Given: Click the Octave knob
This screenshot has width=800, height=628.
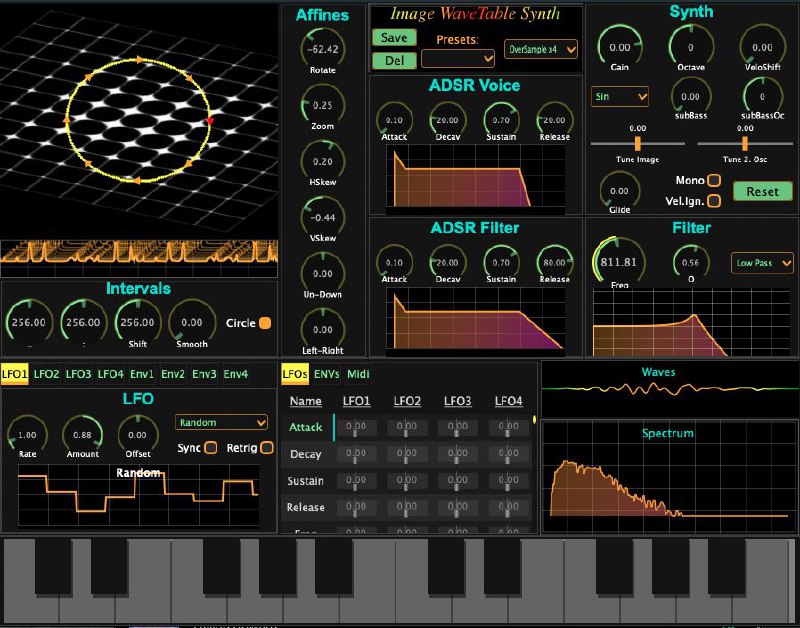Looking at the screenshot, I should [691, 47].
